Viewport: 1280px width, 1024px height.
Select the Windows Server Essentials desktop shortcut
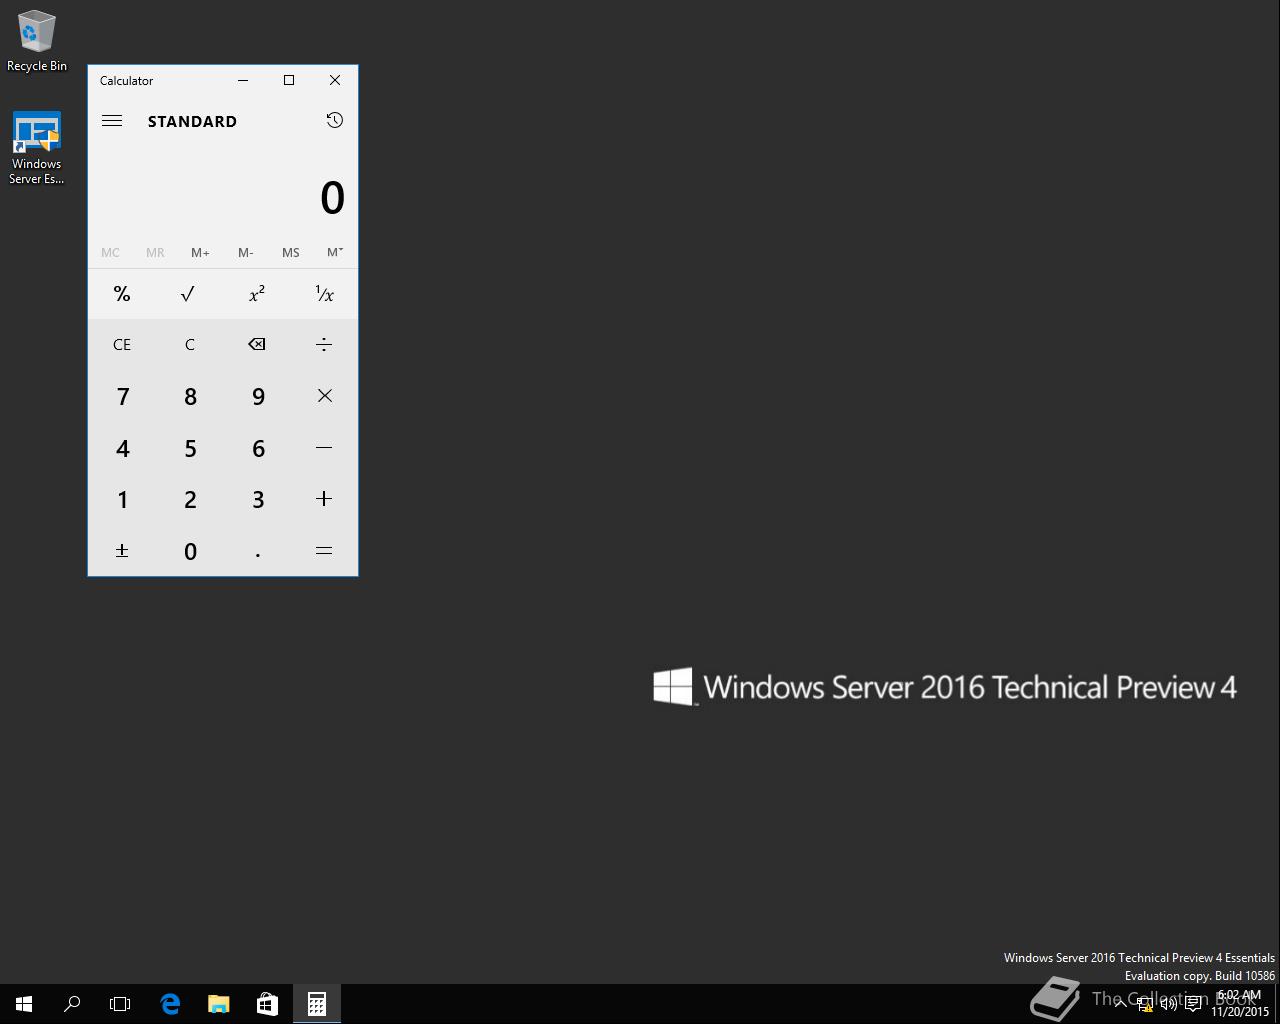click(37, 148)
